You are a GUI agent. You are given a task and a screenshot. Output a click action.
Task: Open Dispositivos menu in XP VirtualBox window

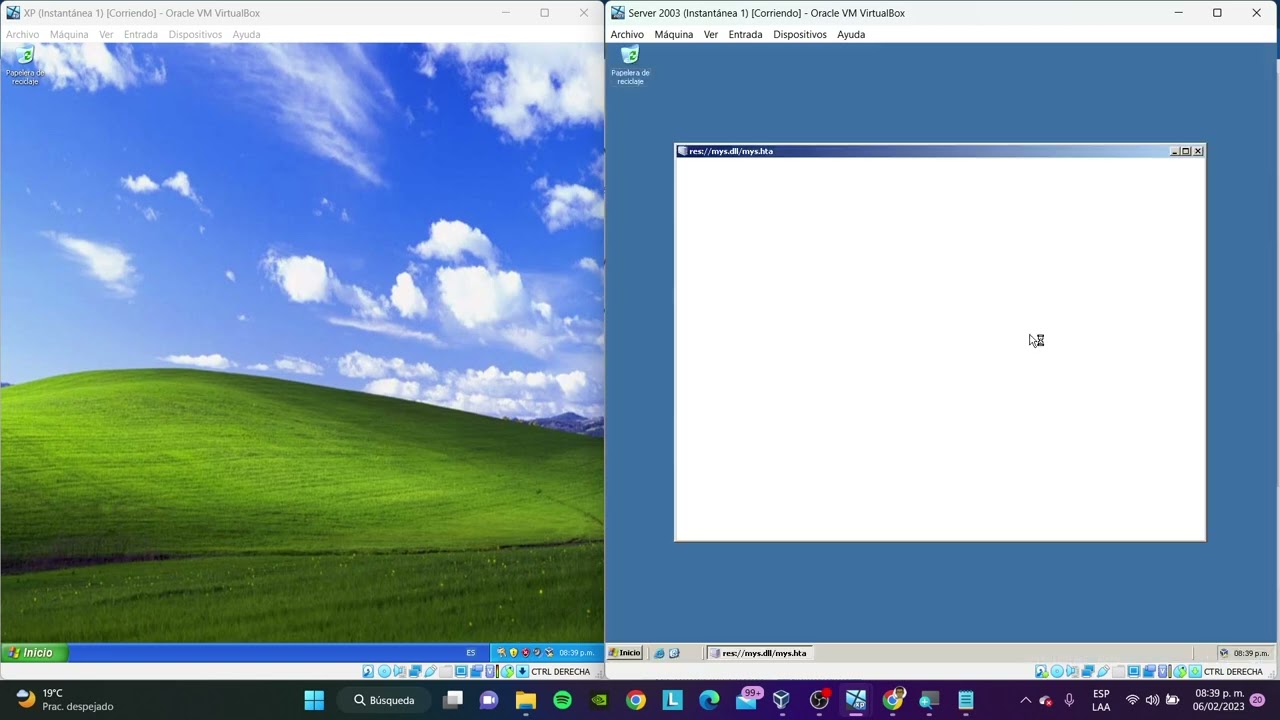(195, 34)
